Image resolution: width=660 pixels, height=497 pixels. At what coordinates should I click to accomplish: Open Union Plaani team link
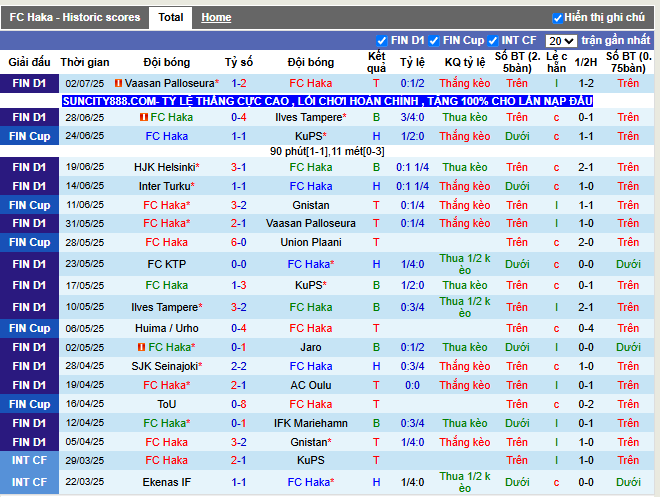[x=311, y=242]
